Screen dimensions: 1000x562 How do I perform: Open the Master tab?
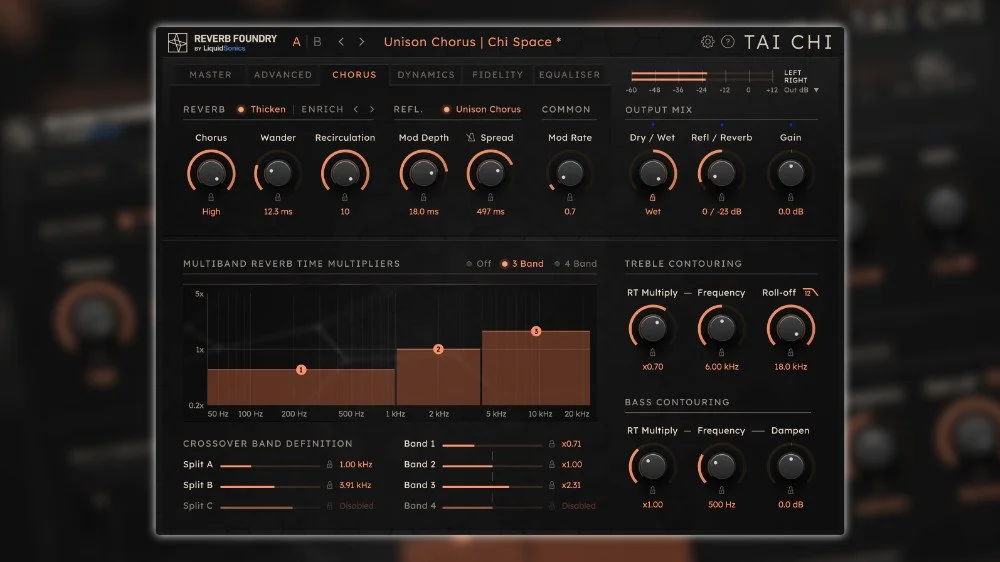pyautogui.click(x=210, y=75)
